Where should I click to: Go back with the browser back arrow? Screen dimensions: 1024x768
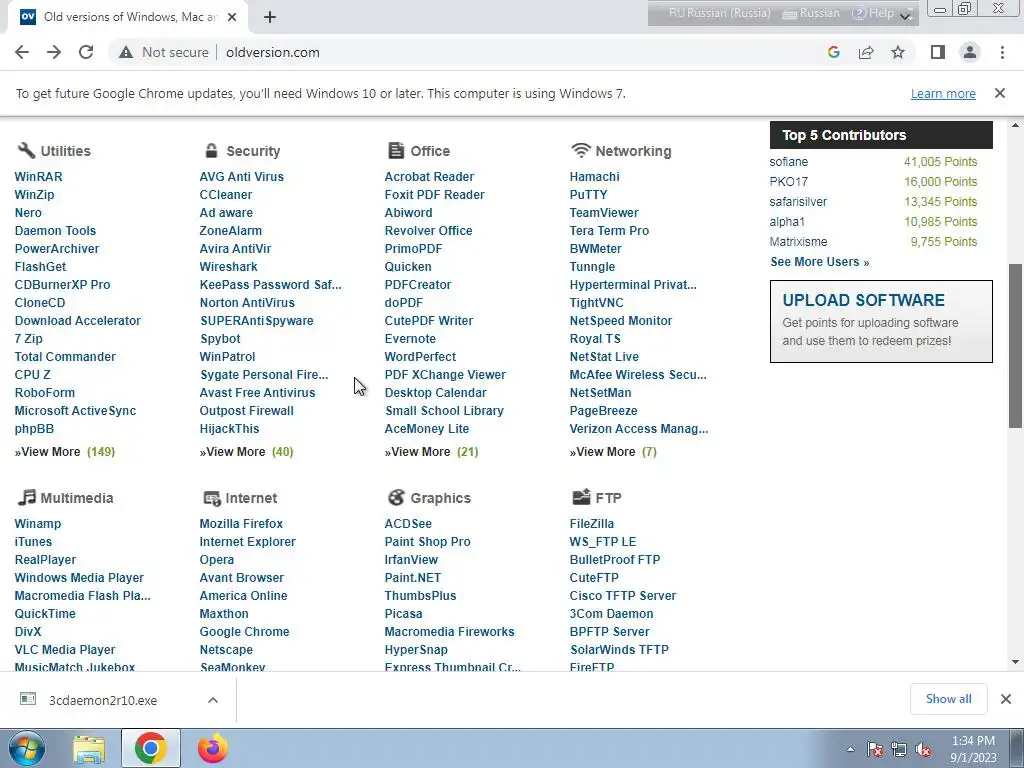point(22,52)
